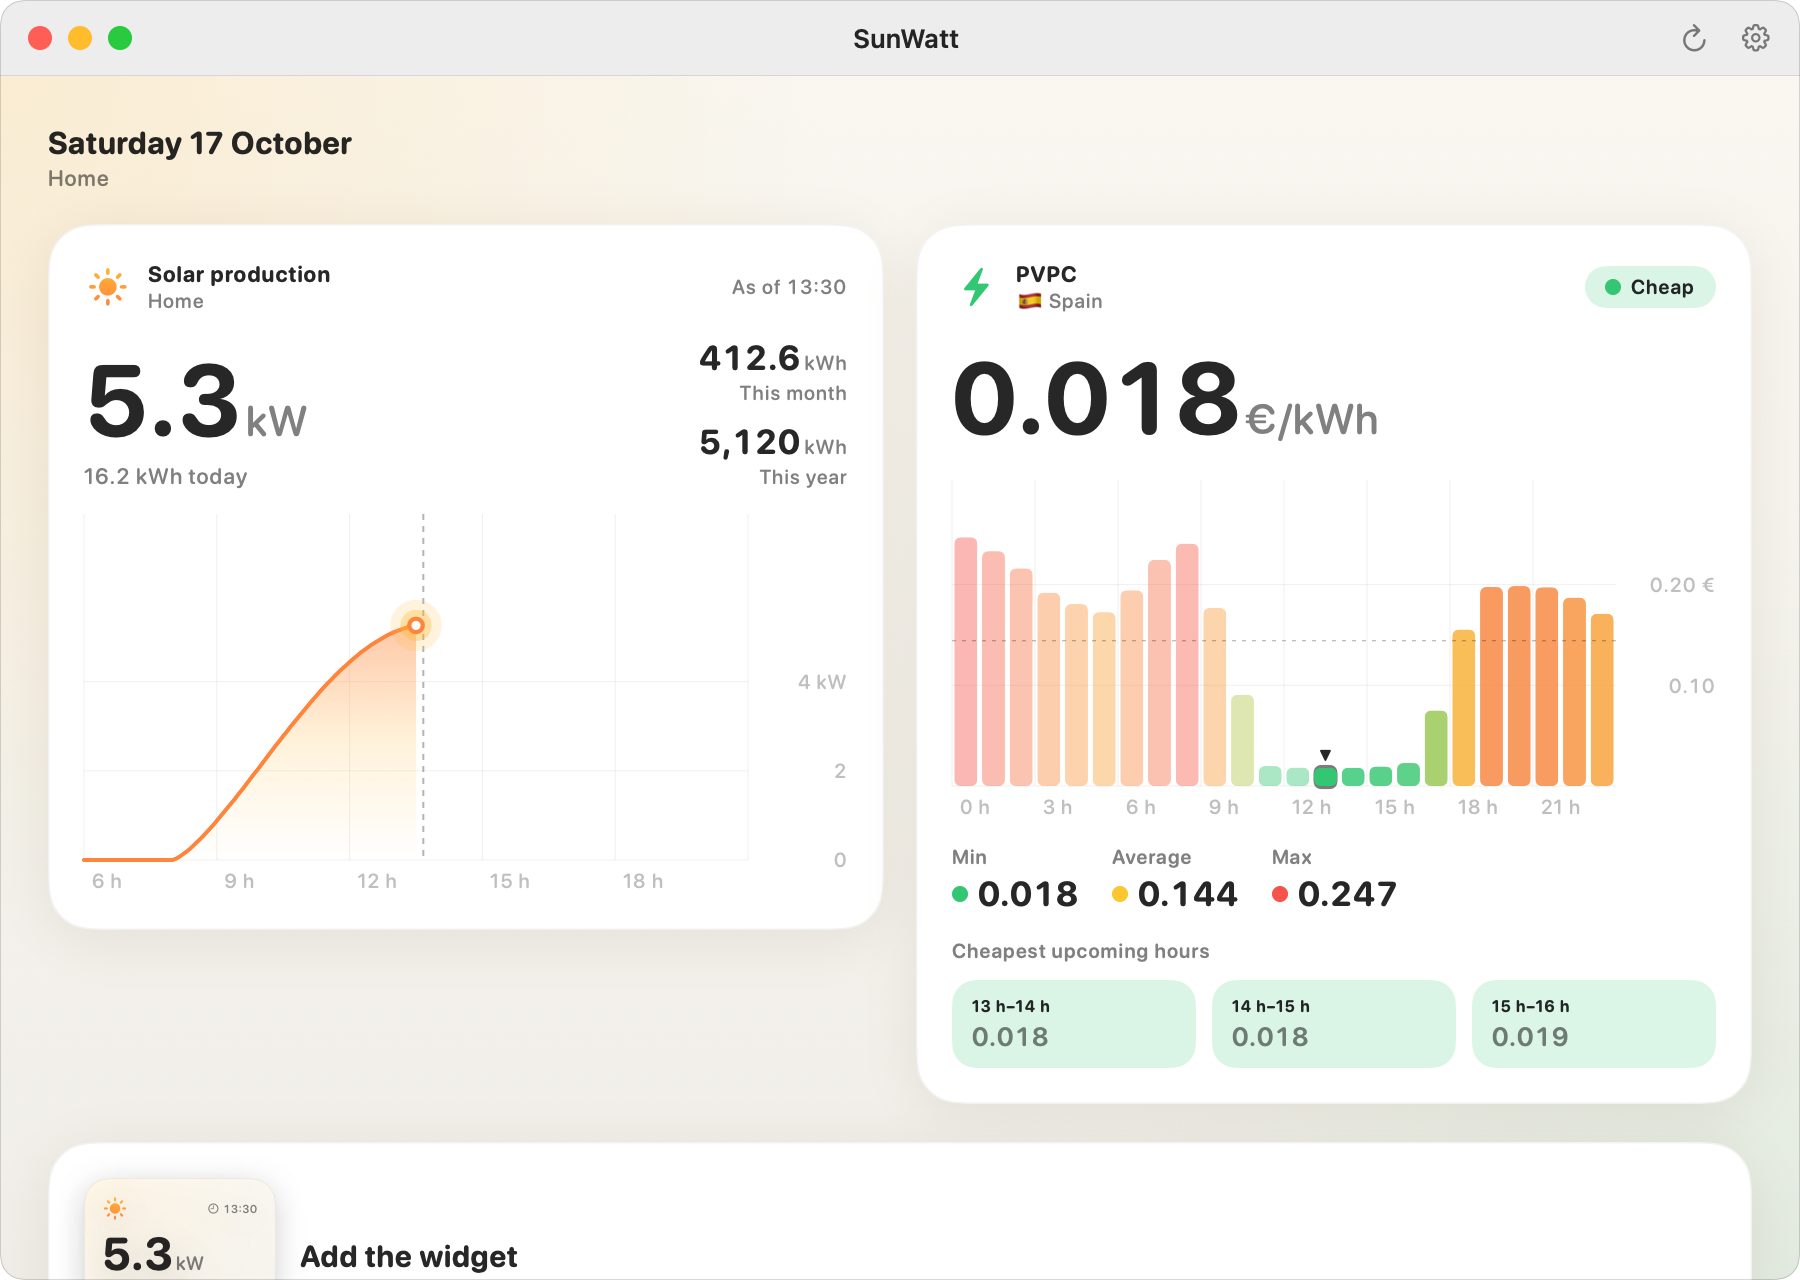Click the black triangle current-hour indicator
Screen dimensions: 1800x1280
pos(1325,755)
